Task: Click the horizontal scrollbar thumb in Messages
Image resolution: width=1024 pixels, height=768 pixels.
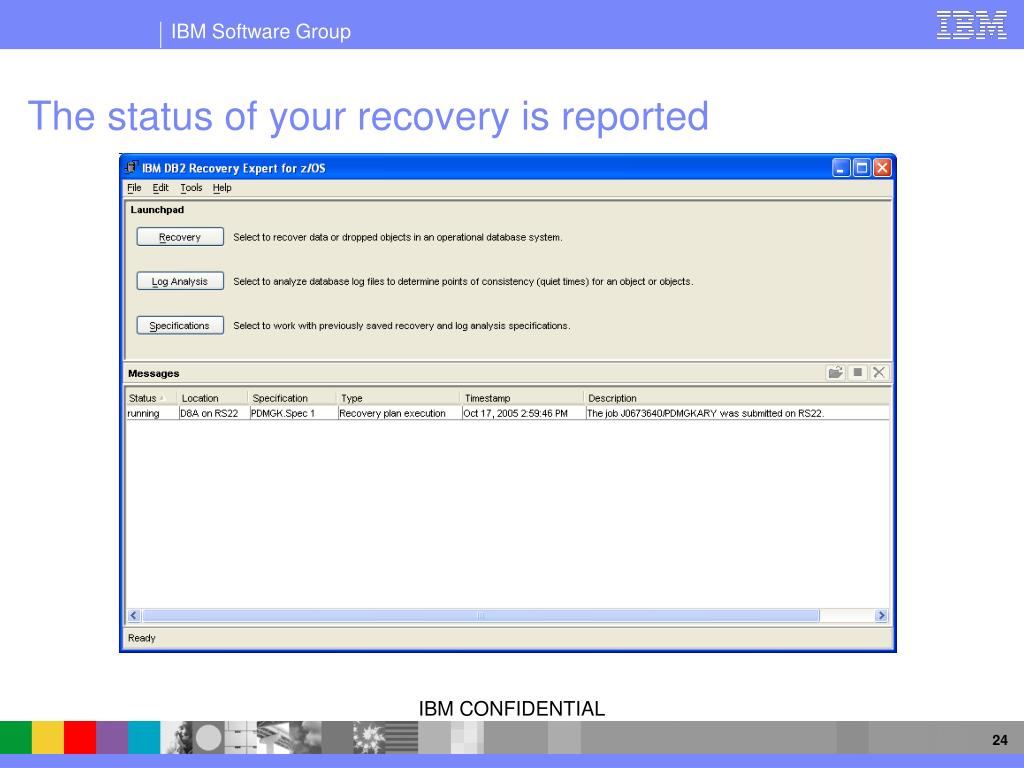Action: pyautogui.click(x=481, y=615)
